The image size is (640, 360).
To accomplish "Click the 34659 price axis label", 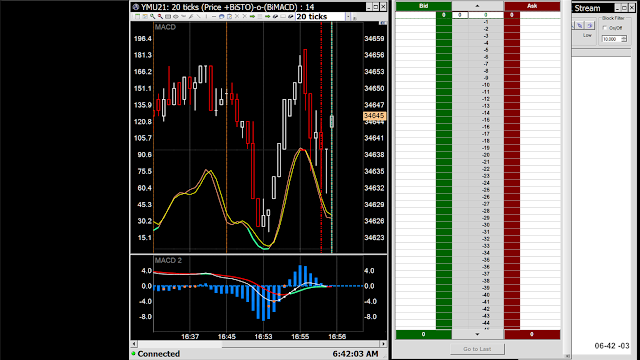I will (374, 39).
